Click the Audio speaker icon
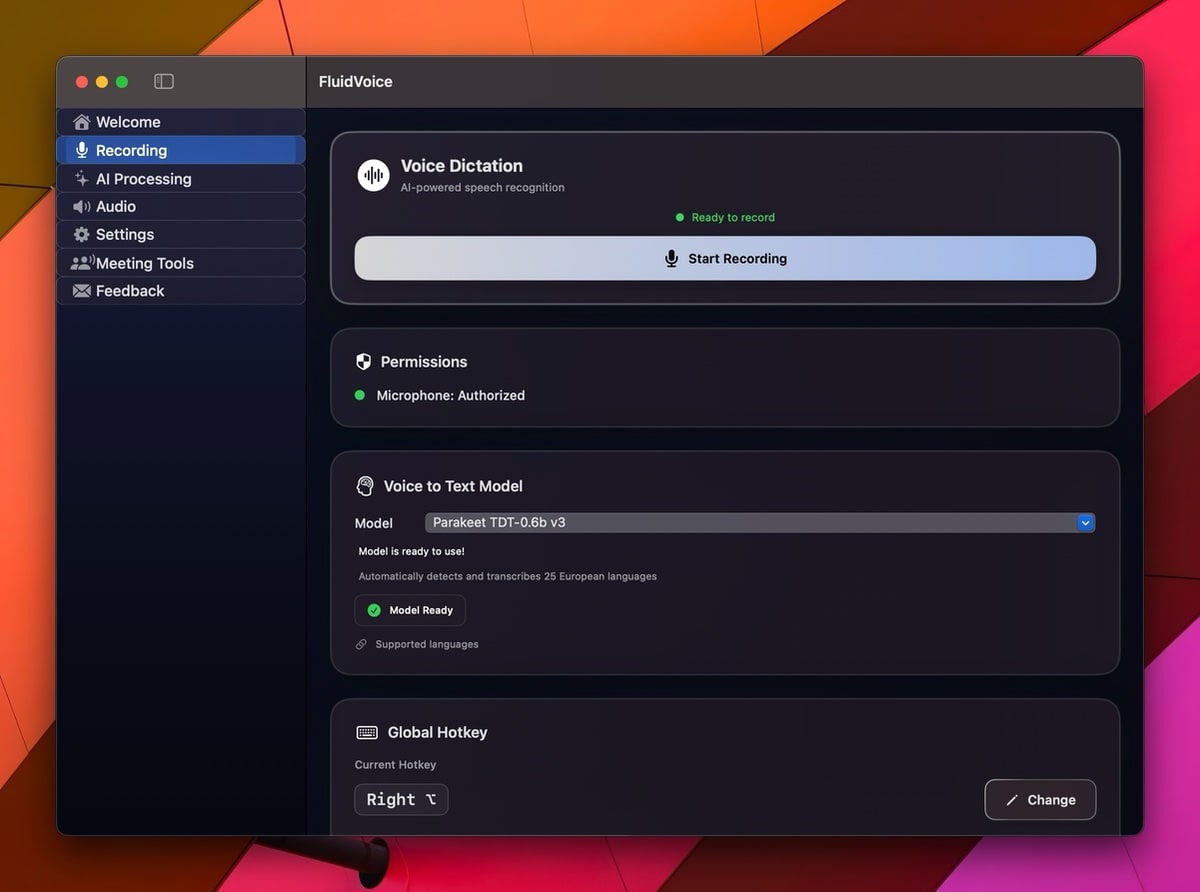This screenshot has height=892, width=1200. tap(82, 207)
